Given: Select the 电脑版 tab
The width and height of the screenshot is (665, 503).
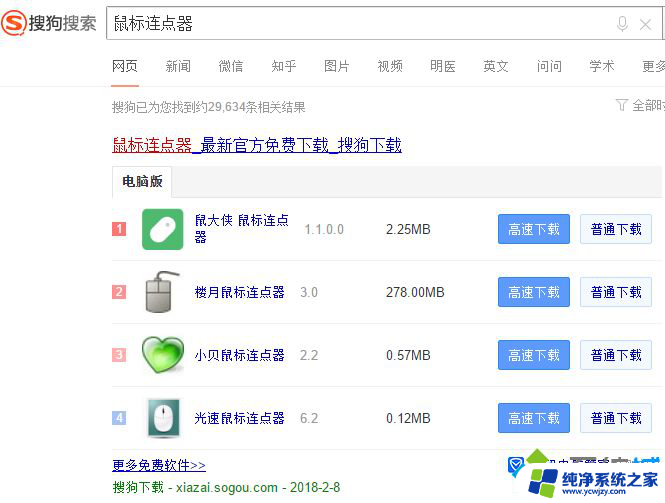Looking at the screenshot, I should [142, 182].
